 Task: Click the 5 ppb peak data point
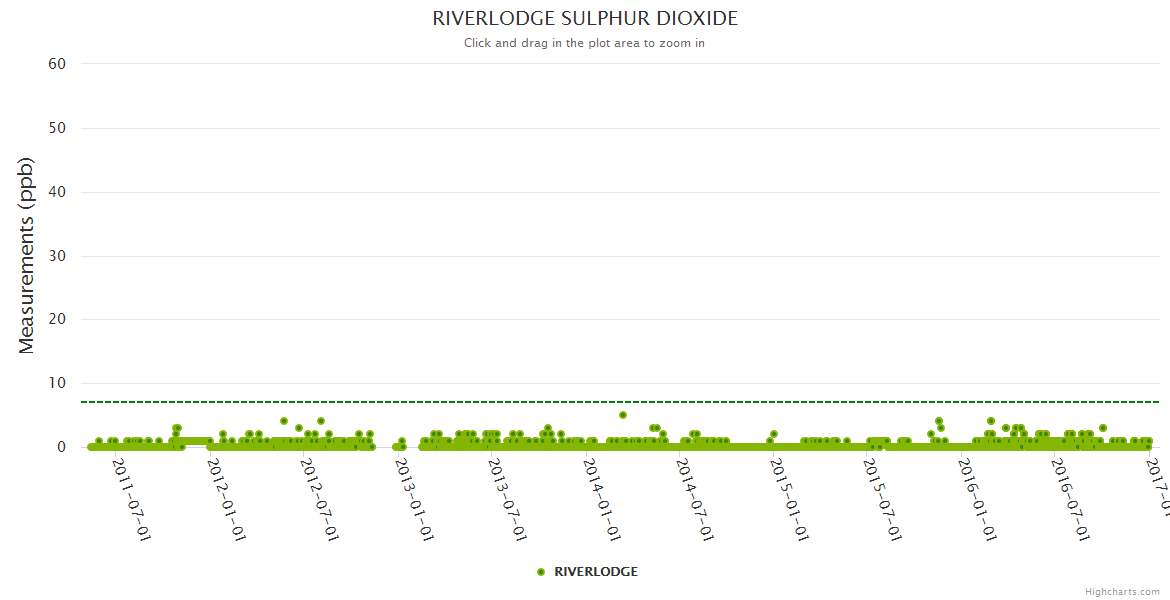pyautogui.click(x=623, y=415)
